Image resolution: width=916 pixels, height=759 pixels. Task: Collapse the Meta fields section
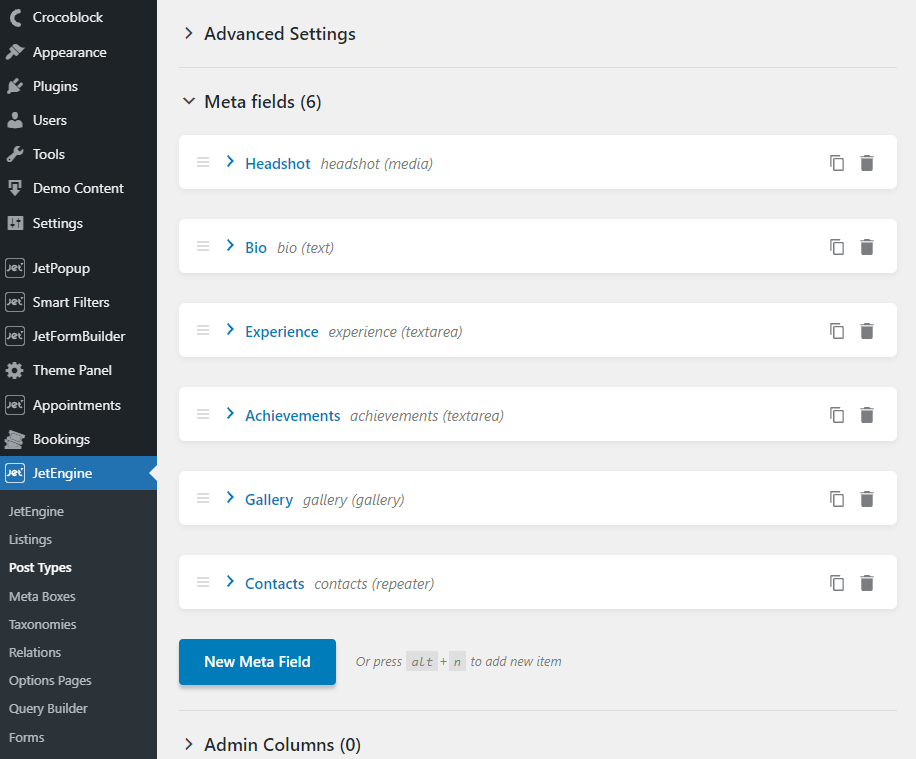(188, 101)
